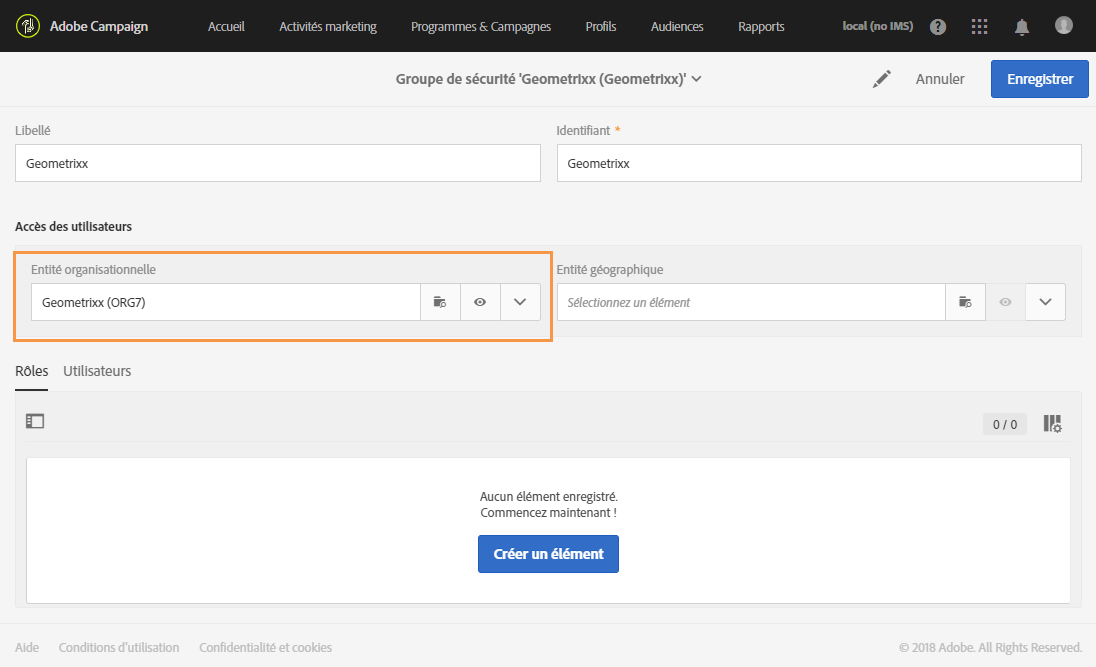Toggle the list side panel icon
Screen dimensions: 1096x667
[35, 421]
